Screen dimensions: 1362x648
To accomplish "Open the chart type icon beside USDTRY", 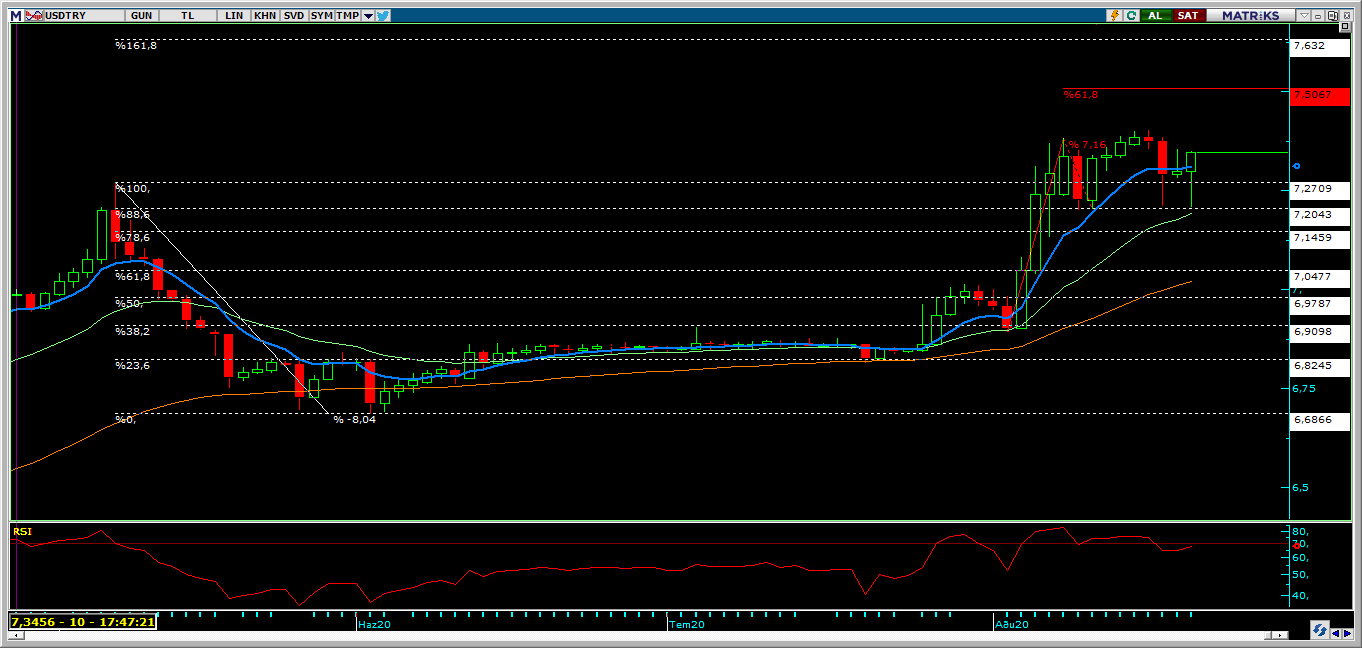I will click(33, 16).
